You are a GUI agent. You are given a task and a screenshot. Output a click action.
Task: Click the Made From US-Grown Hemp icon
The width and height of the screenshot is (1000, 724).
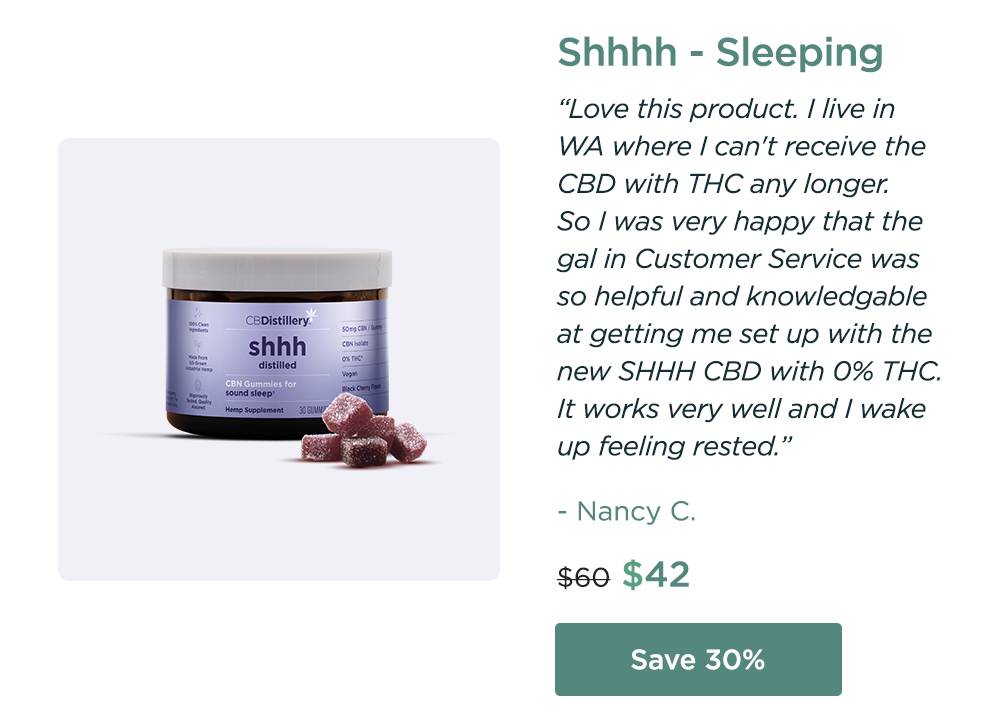(x=198, y=345)
